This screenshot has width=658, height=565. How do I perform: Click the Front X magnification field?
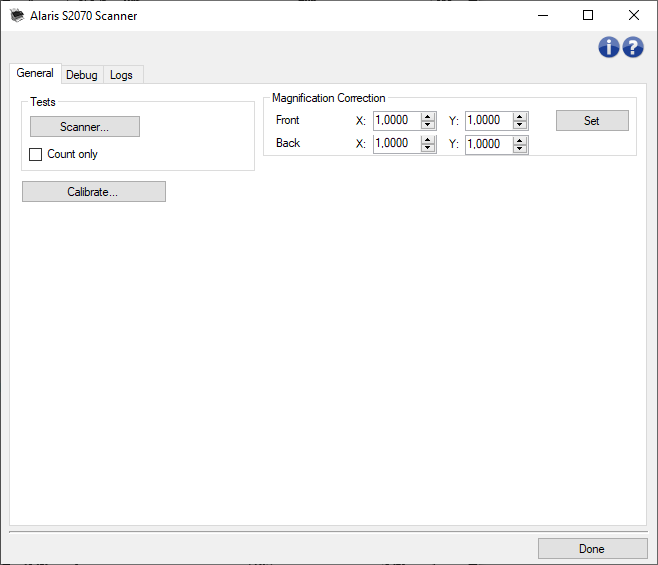[397, 120]
